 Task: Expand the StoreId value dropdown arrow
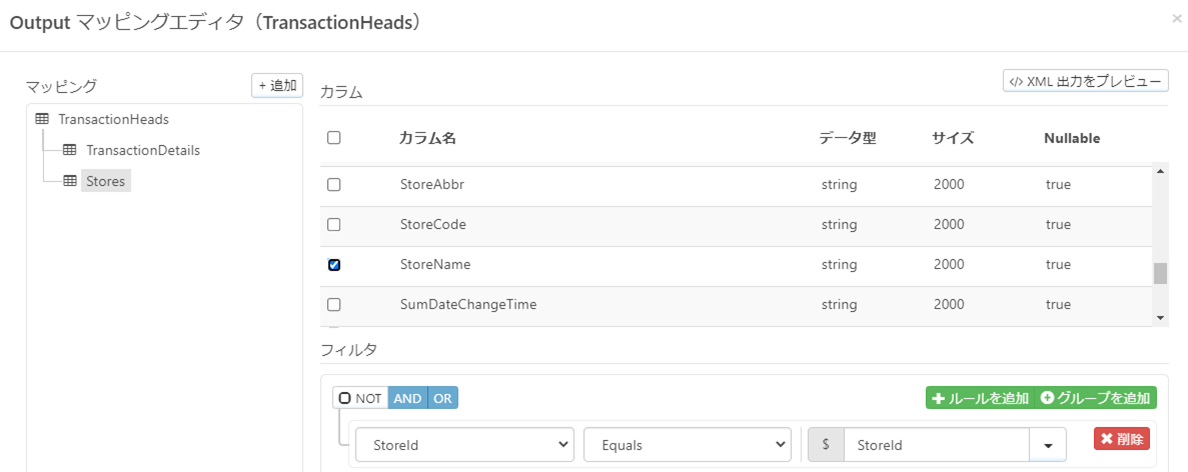[x=1048, y=445]
